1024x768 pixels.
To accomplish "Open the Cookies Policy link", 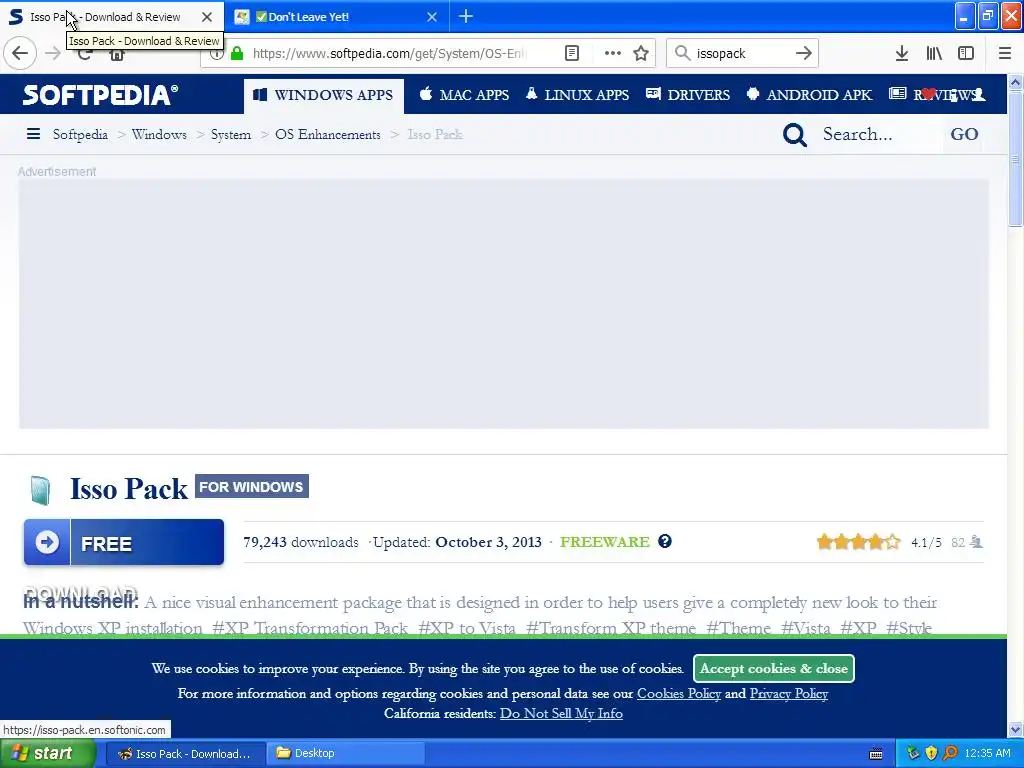I will (x=679, y=694).
